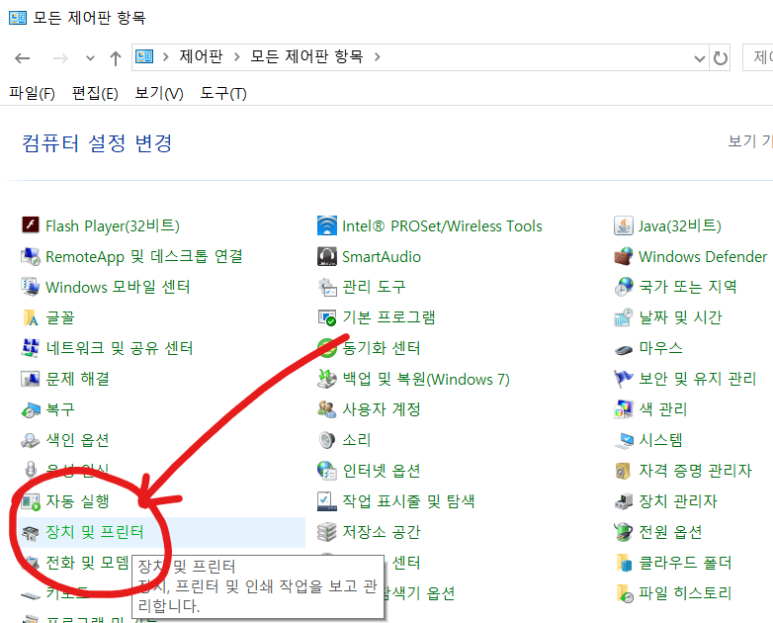Screen dimensions: 773x623
Task: Click the address bar control panel icon
Action: 144,57
